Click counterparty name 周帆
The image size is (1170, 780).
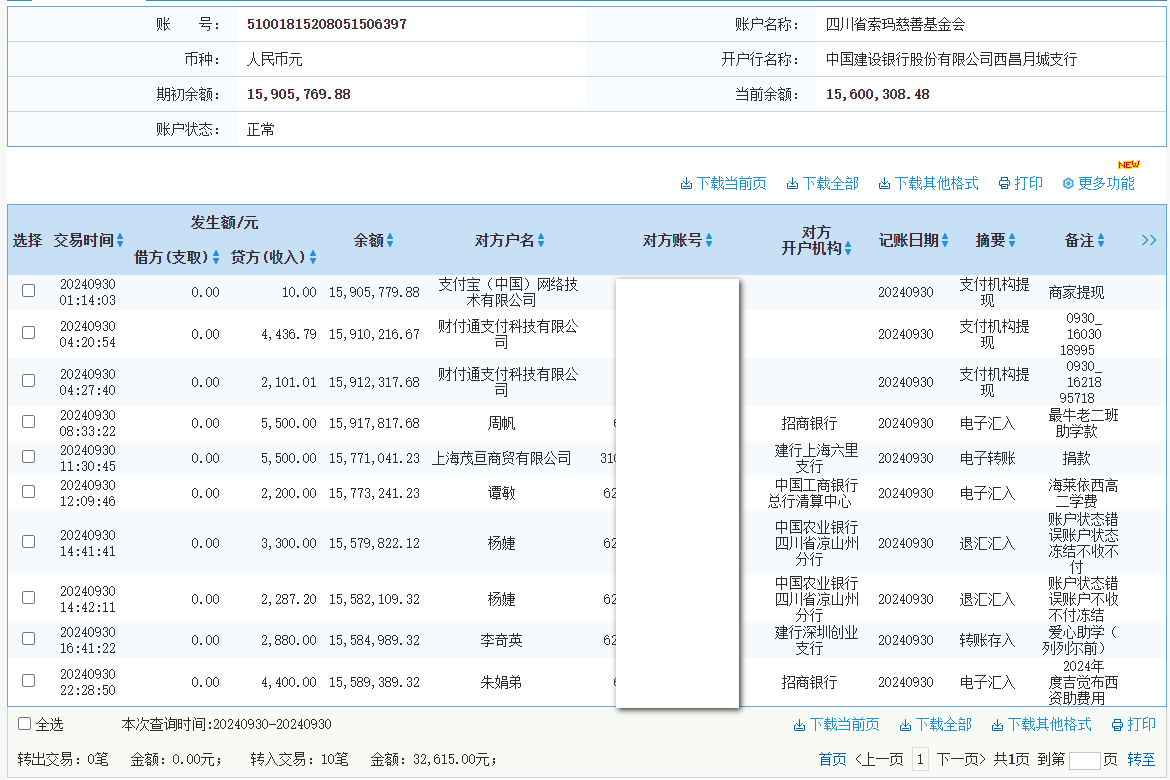501,423
